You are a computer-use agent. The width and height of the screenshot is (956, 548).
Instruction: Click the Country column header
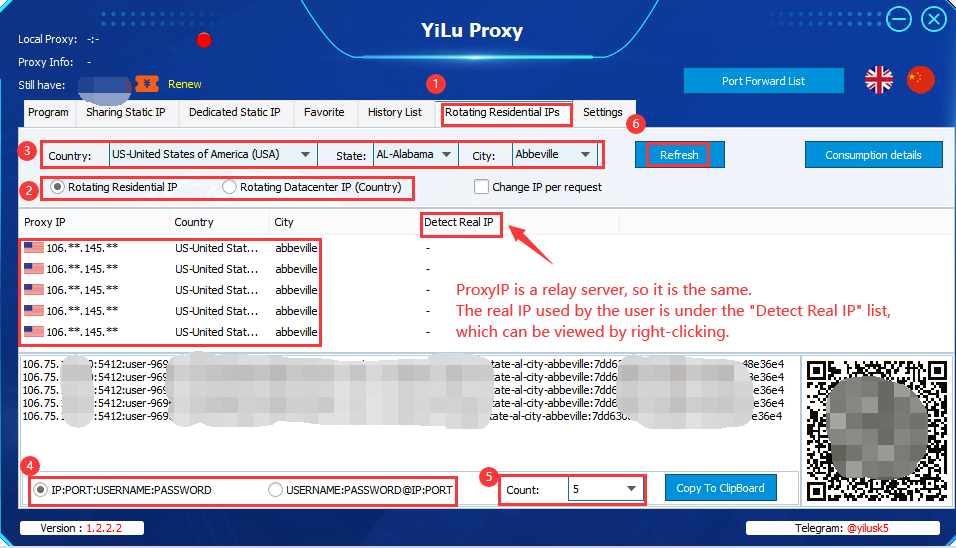pyautogui.click(x=219, y=222)
